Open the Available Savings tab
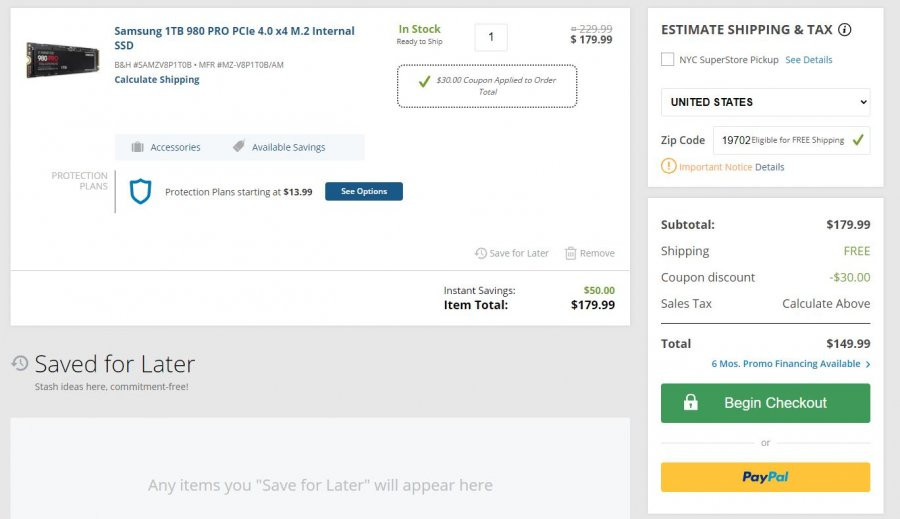Viewport: 900px width, 519px height. (279, 147)
